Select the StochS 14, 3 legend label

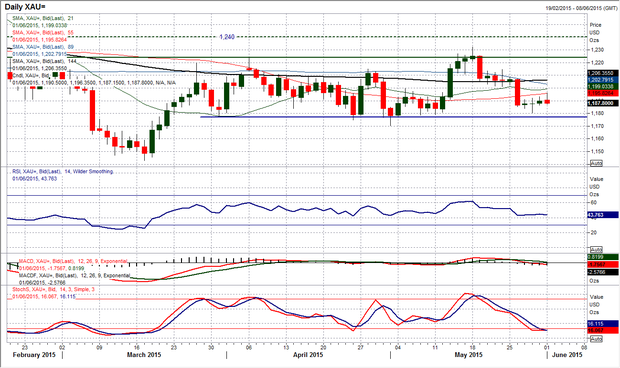pos(53,289)
